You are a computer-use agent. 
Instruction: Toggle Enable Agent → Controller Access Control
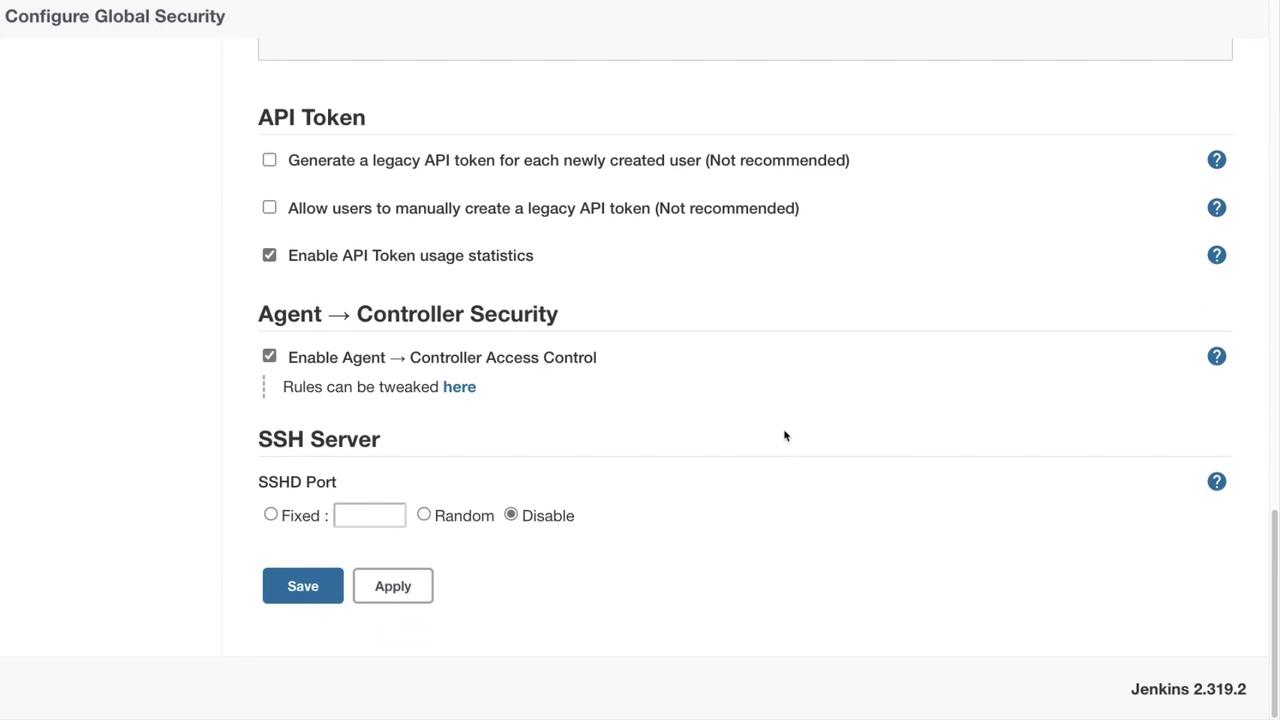[269, 356]
